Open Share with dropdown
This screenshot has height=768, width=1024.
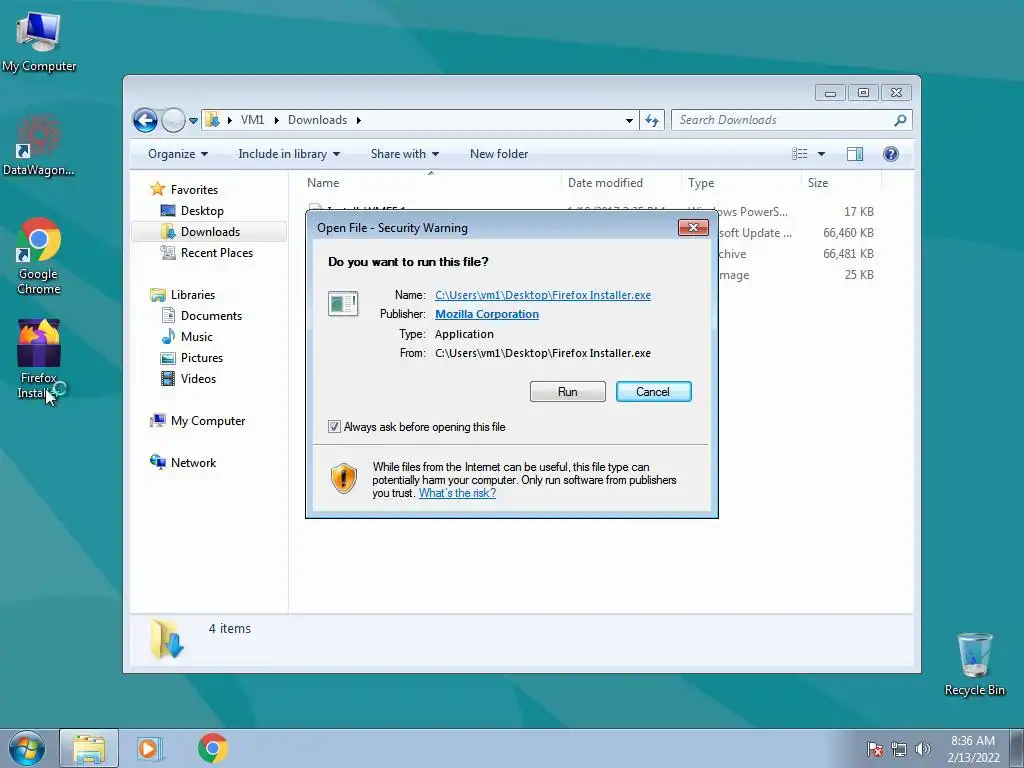coord(405,154)
